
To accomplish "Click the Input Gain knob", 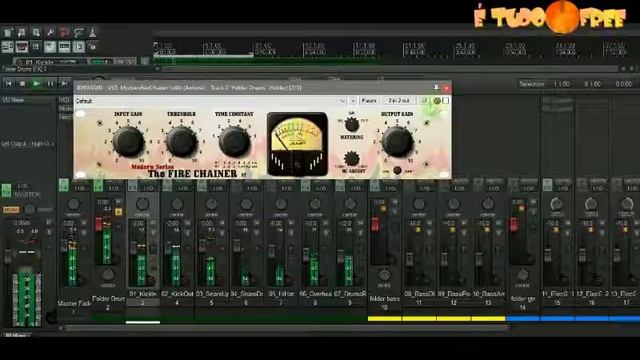I will [x=128, y=141].
